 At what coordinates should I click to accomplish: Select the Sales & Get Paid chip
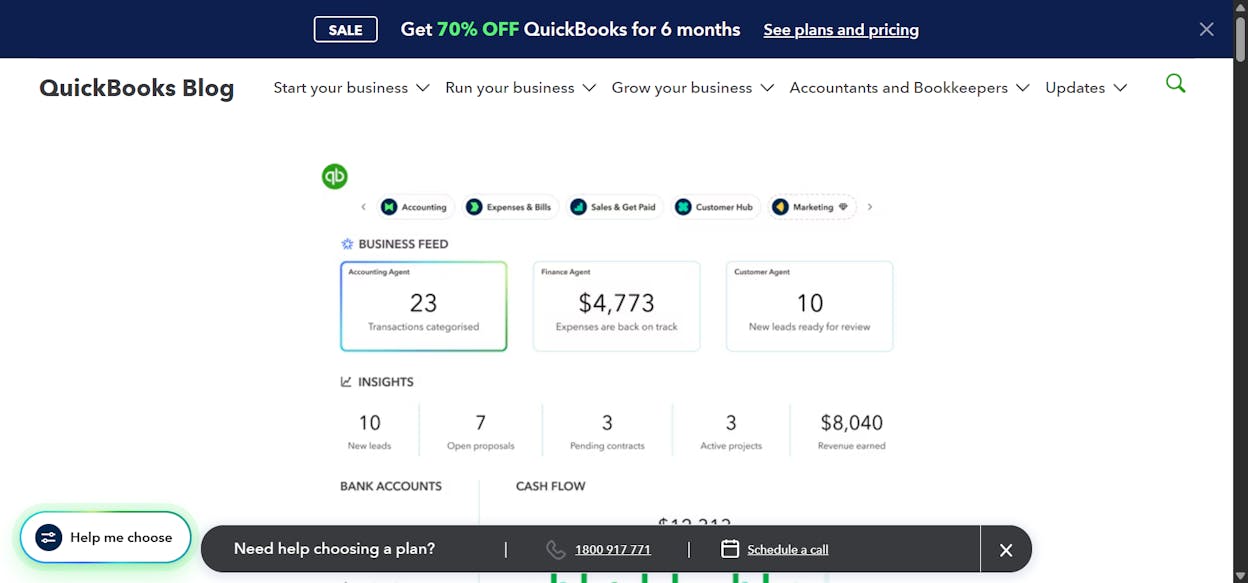coord(613,207)
